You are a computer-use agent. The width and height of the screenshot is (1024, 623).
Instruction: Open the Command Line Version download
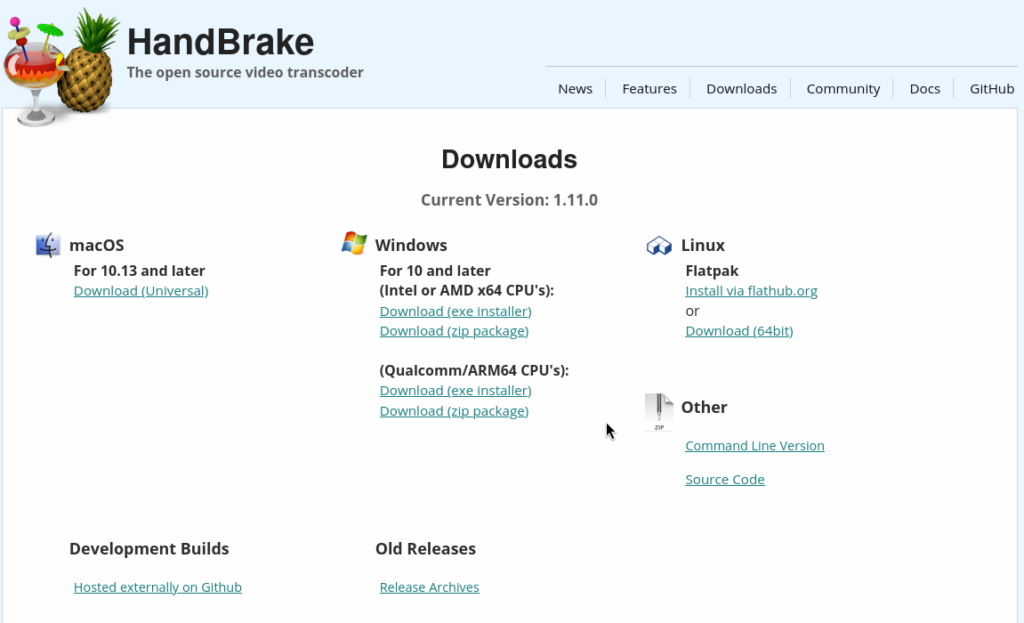754,445
